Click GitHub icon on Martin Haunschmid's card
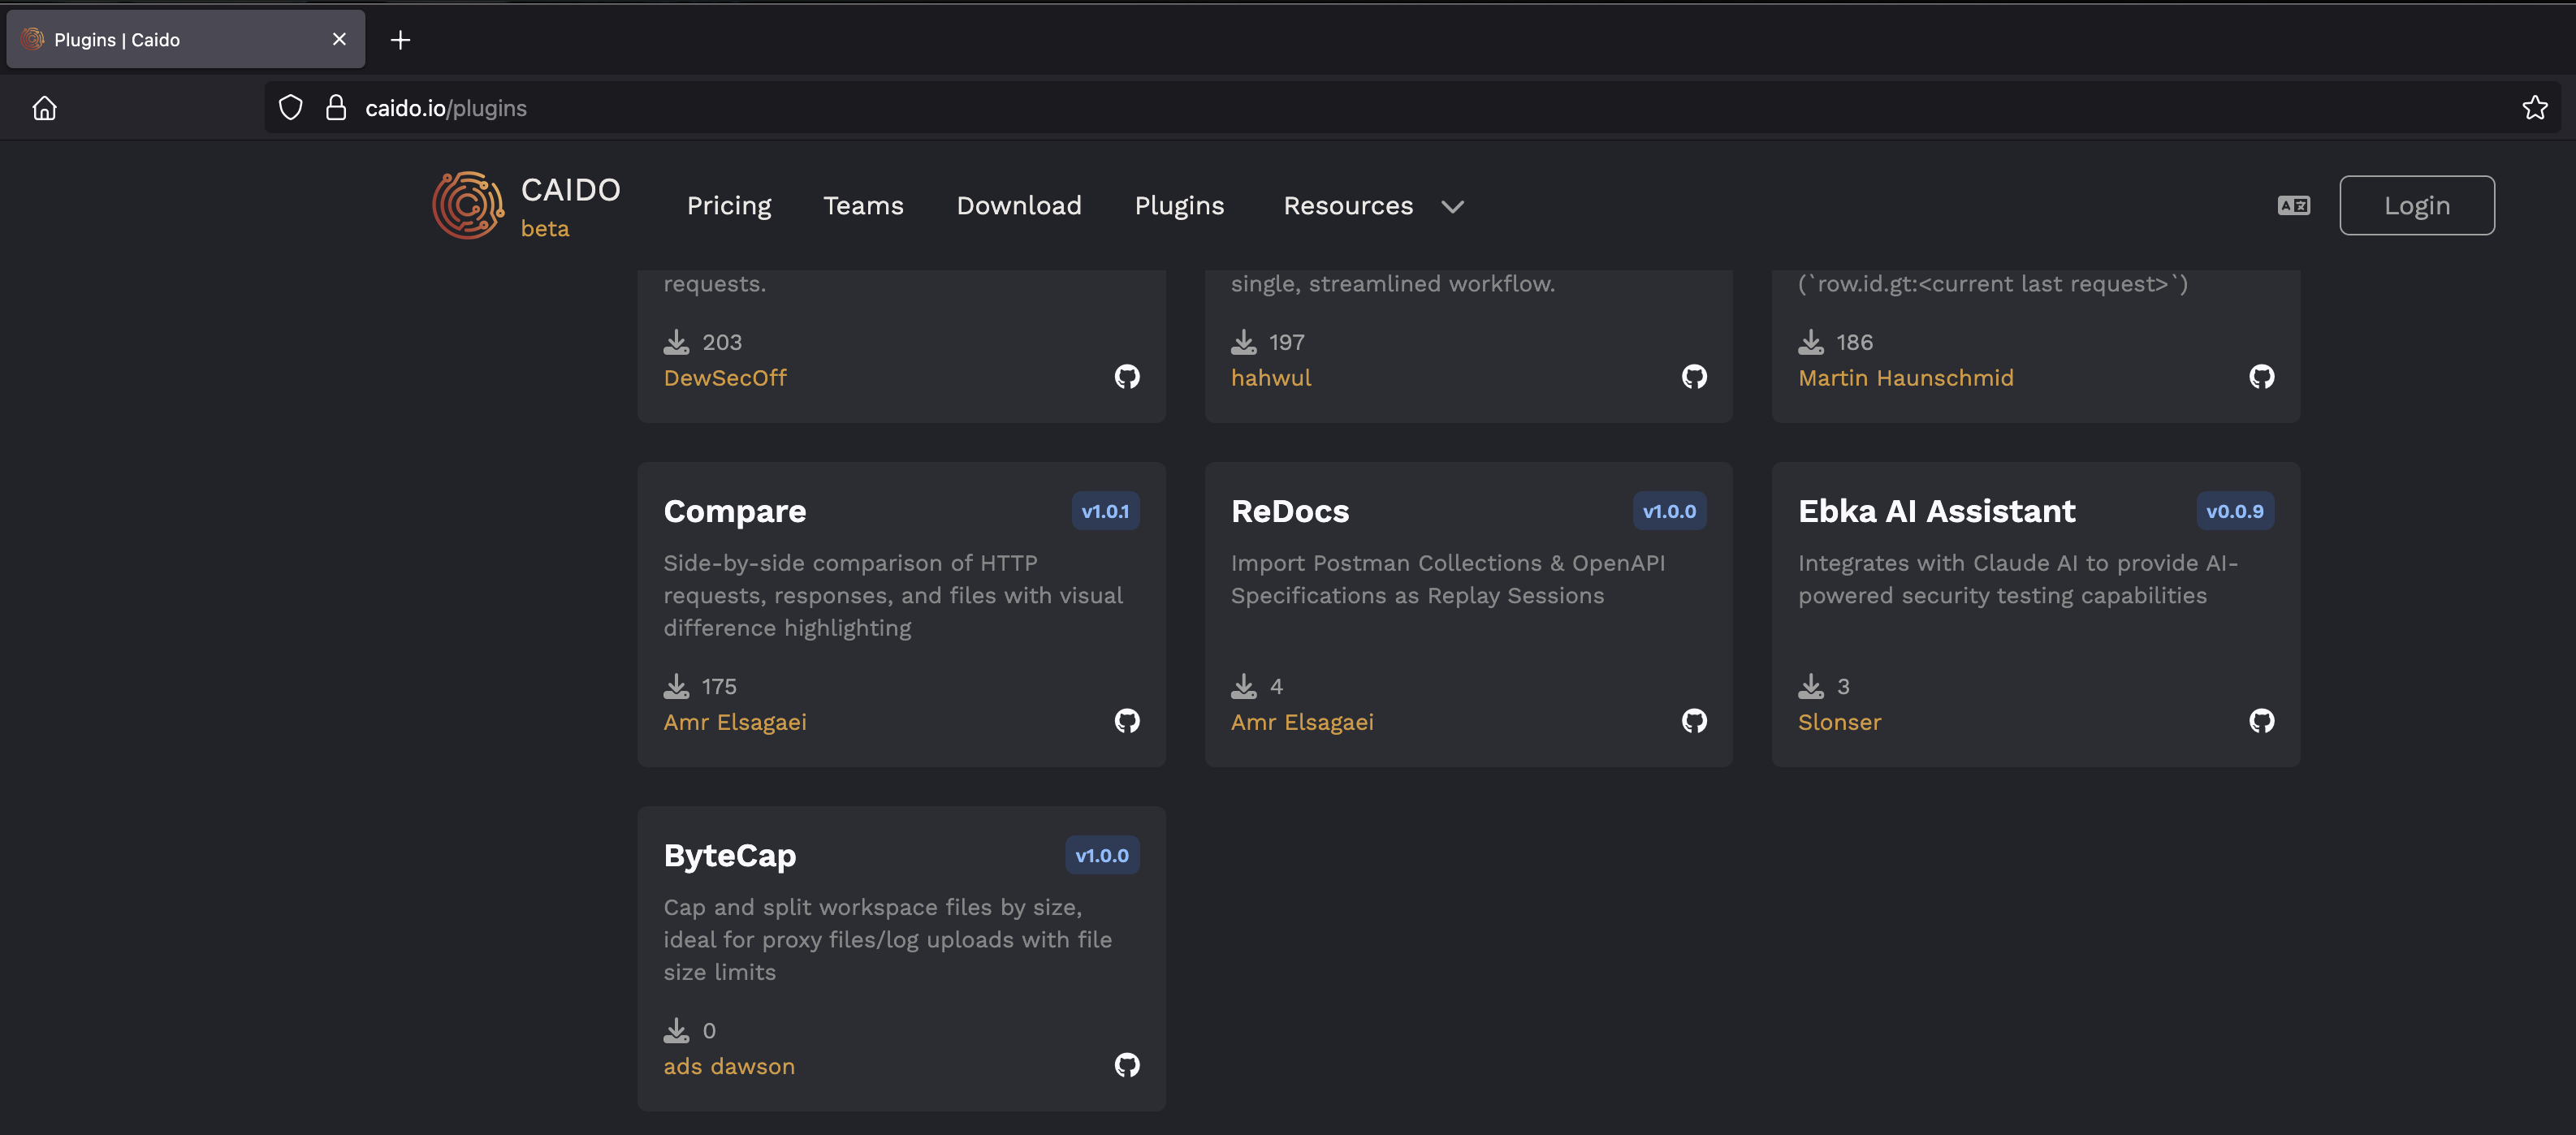Image resolution: width=2576 pixels, height=1135 pixels. pyautogui.click(x=2261, y=377)
